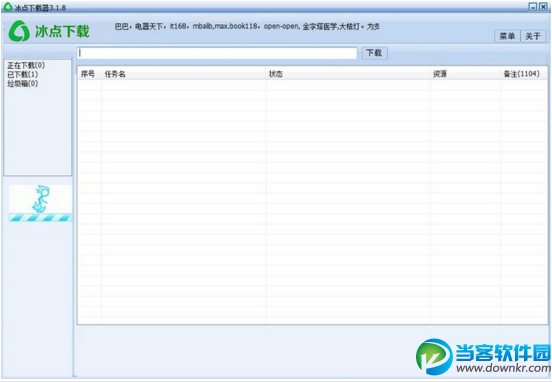
Task: Close the 冰点下载器 window
Action: click(543, 6)
